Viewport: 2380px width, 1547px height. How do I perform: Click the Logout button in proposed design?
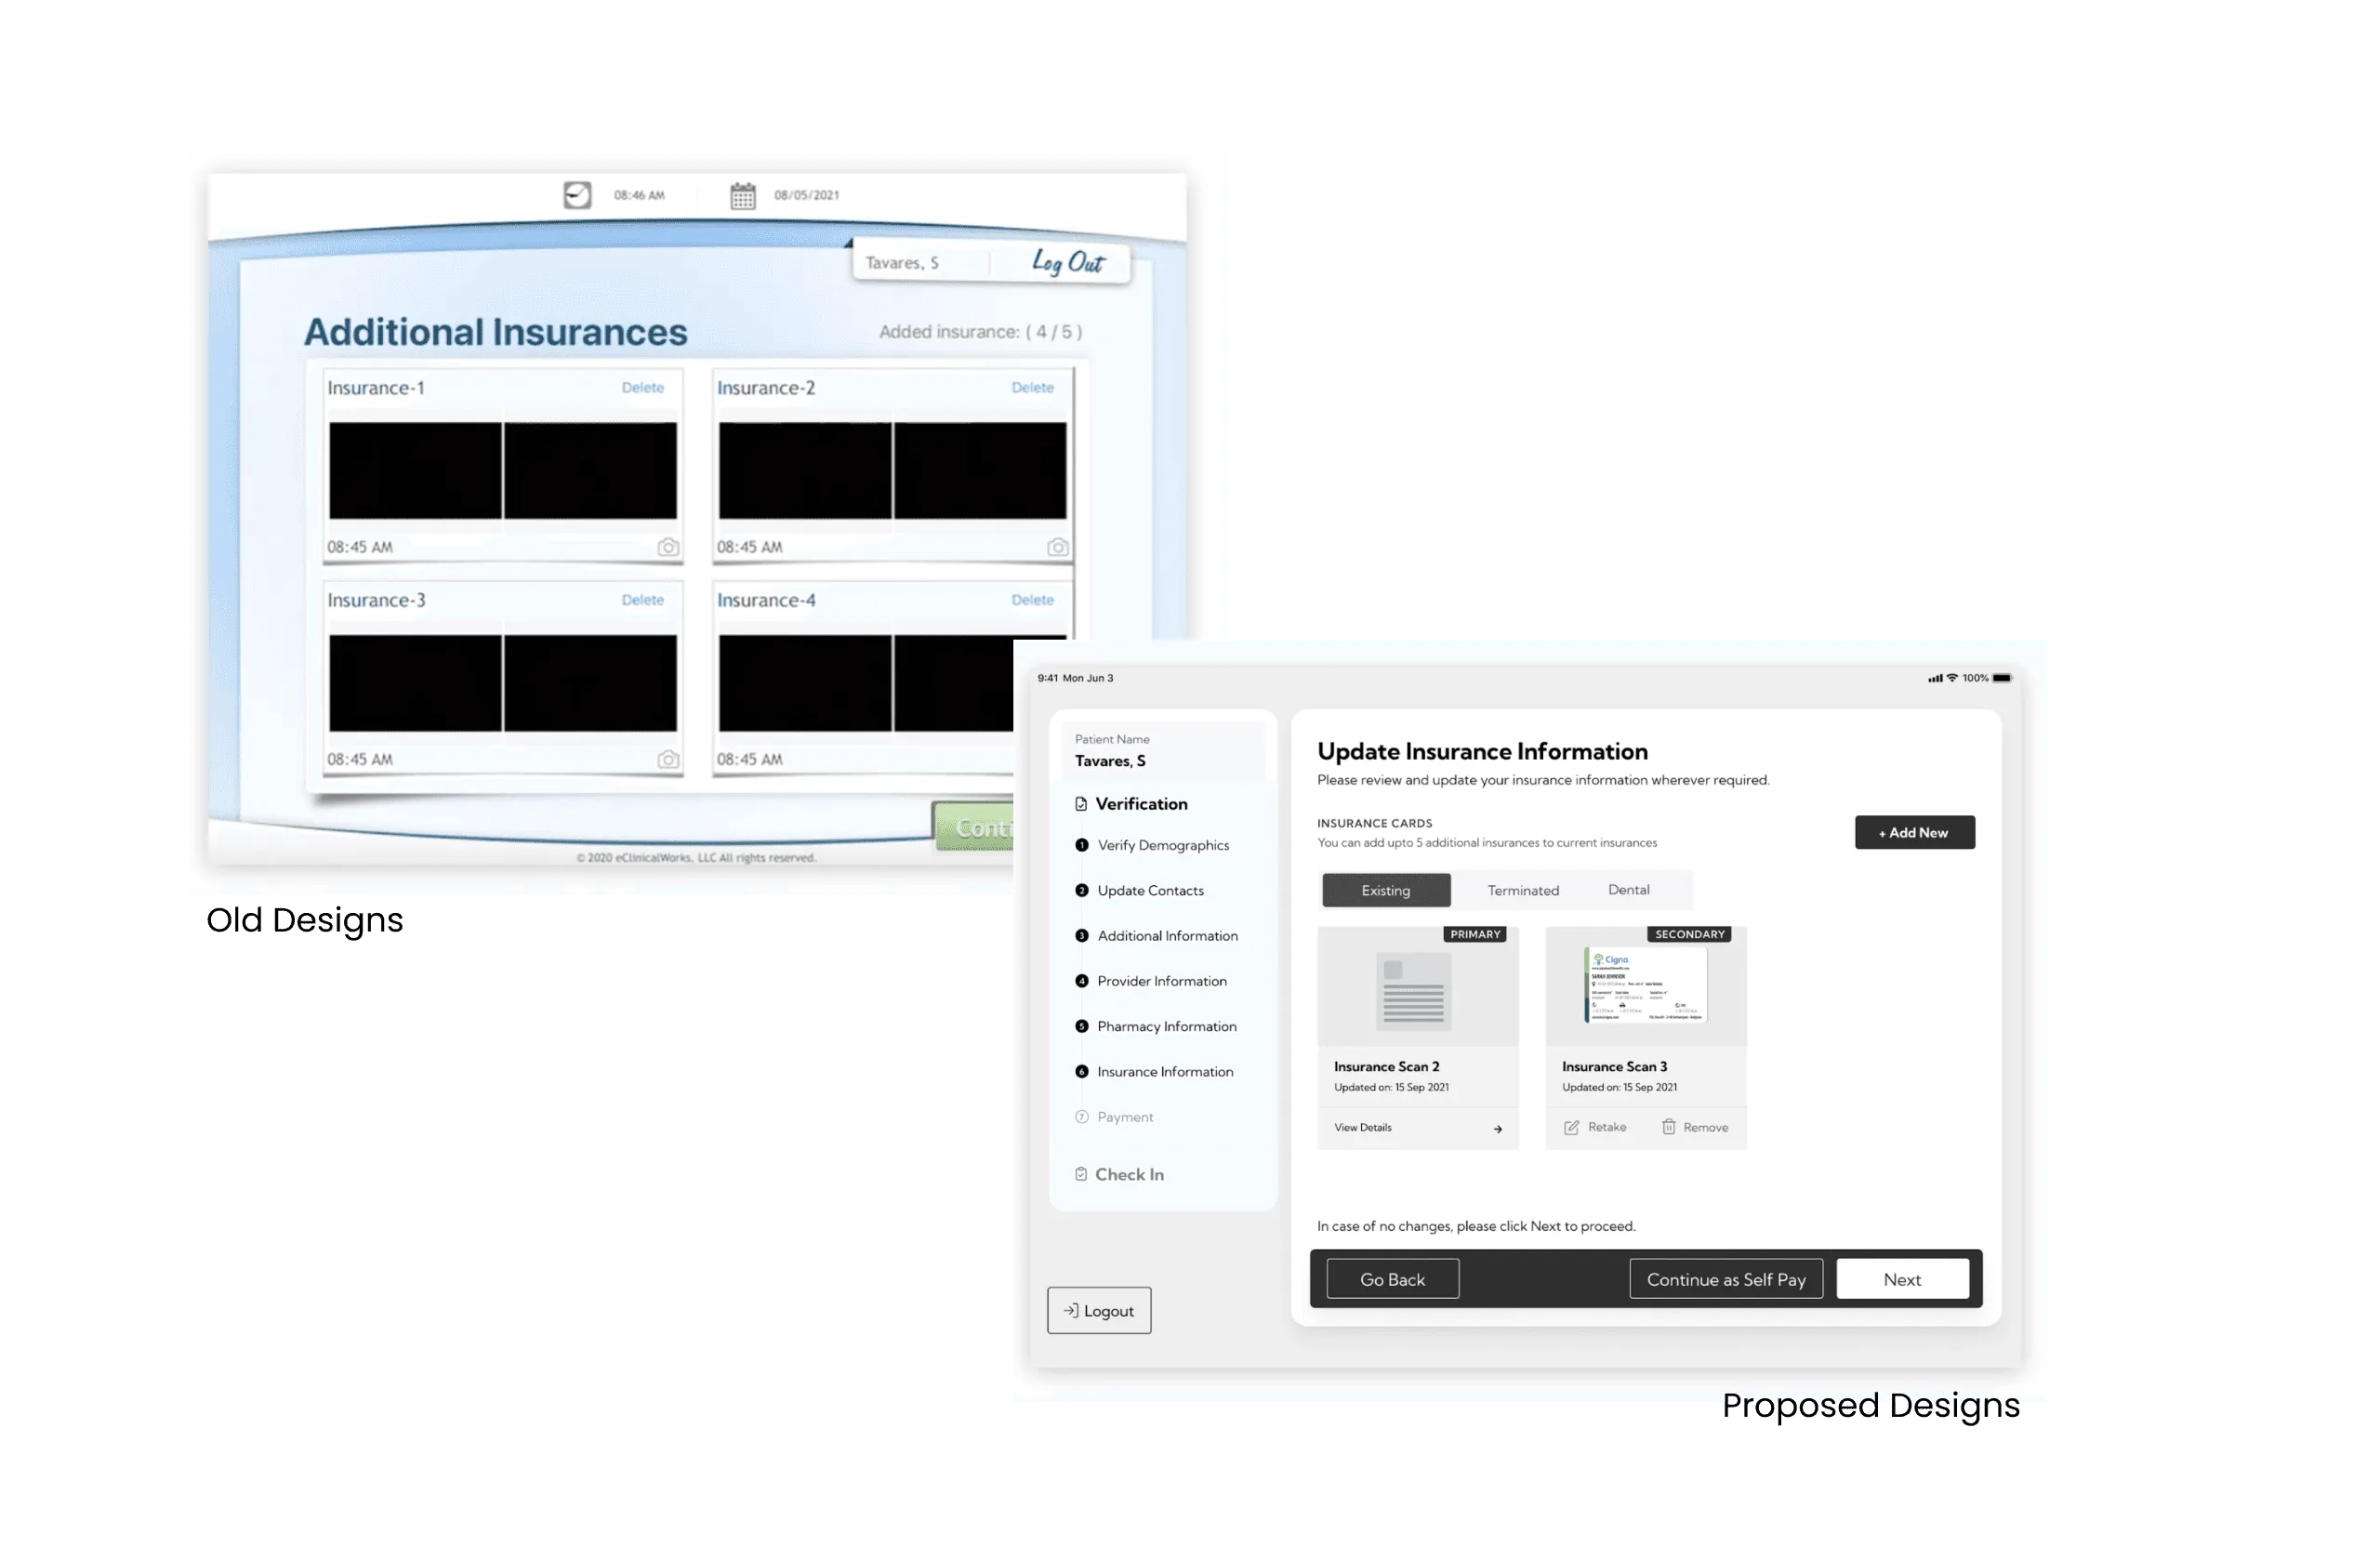tap(1099, 1310)
